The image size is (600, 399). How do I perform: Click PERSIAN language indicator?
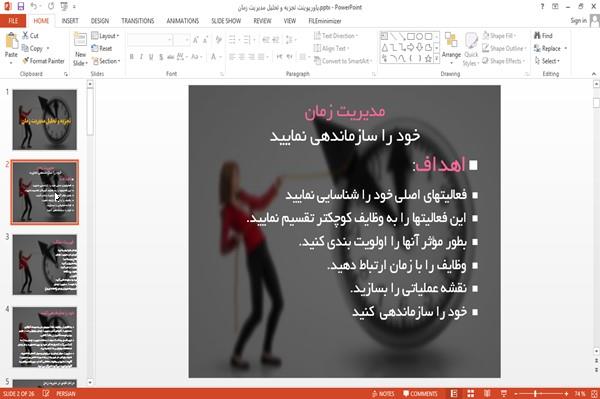click(x=66, y=394)
